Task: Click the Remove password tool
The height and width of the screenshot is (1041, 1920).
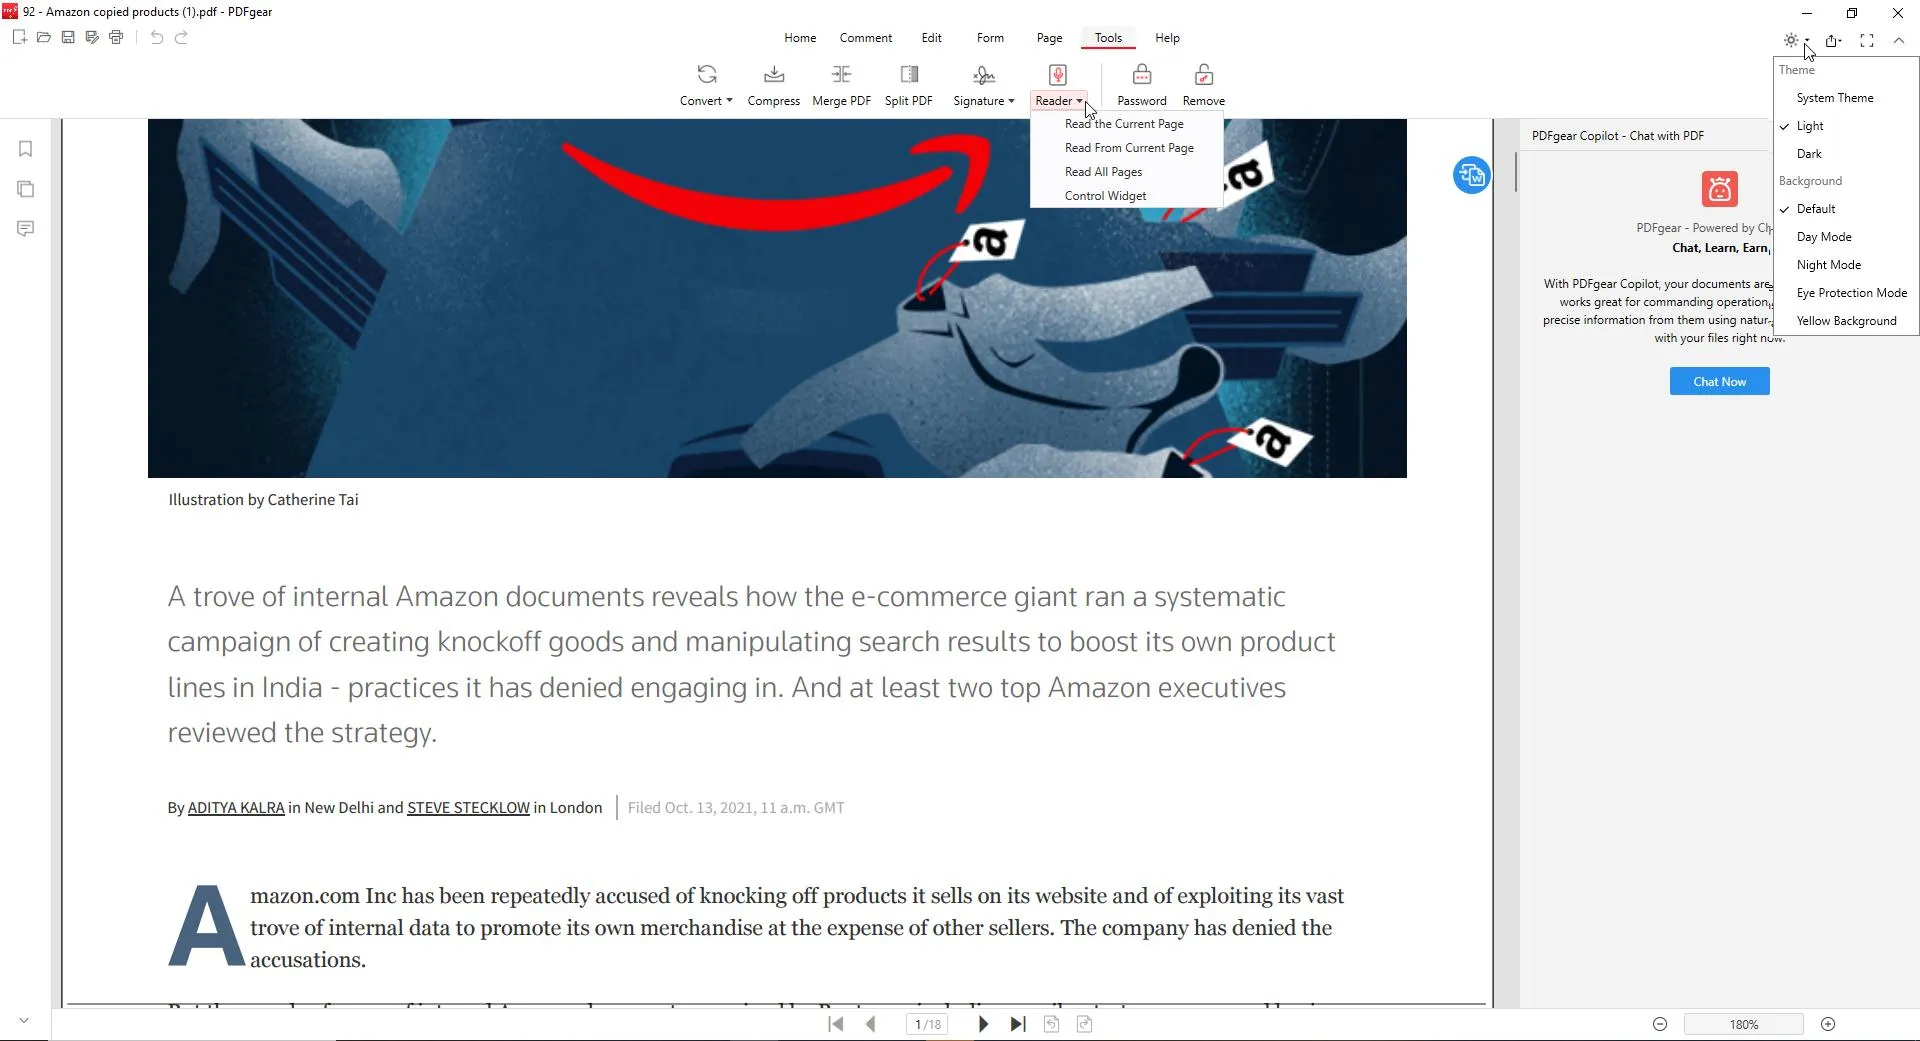Action: tap(1203, 85)
